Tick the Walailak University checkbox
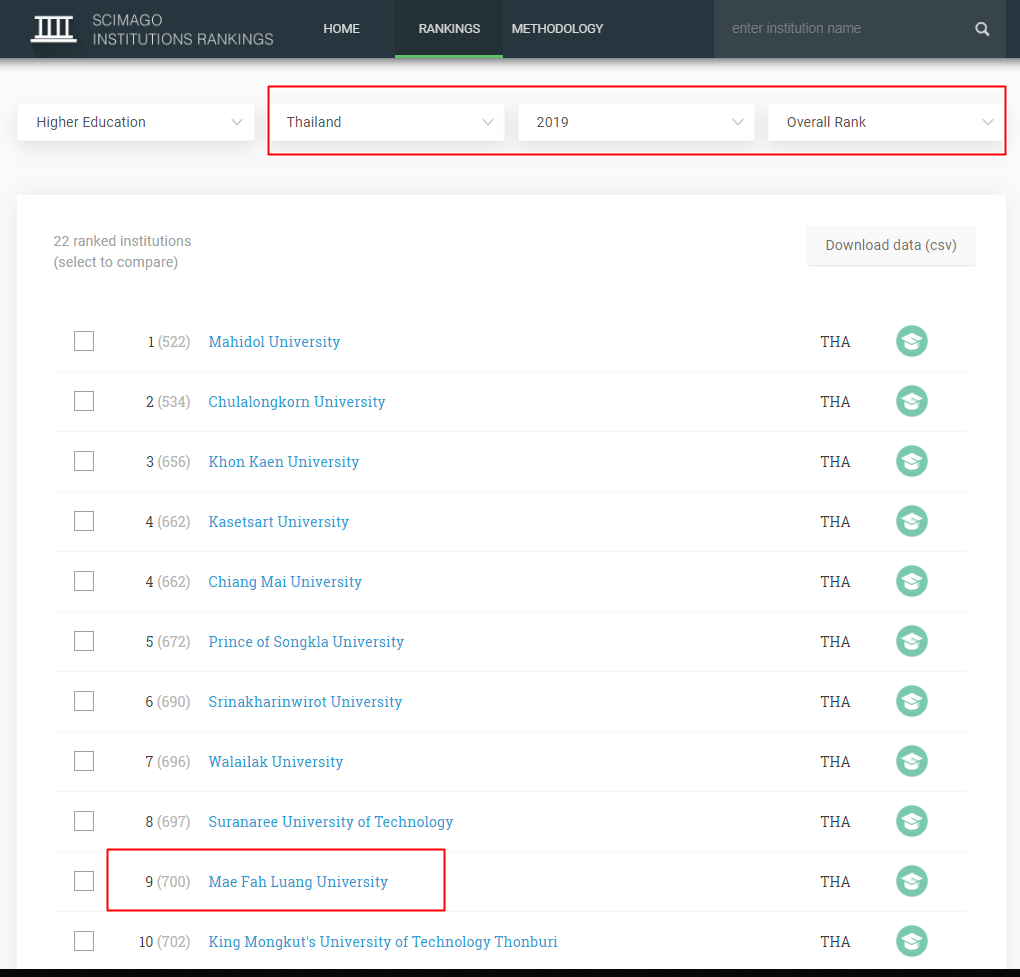This screenshot has width=1020, height=977. tap(84, 761)
